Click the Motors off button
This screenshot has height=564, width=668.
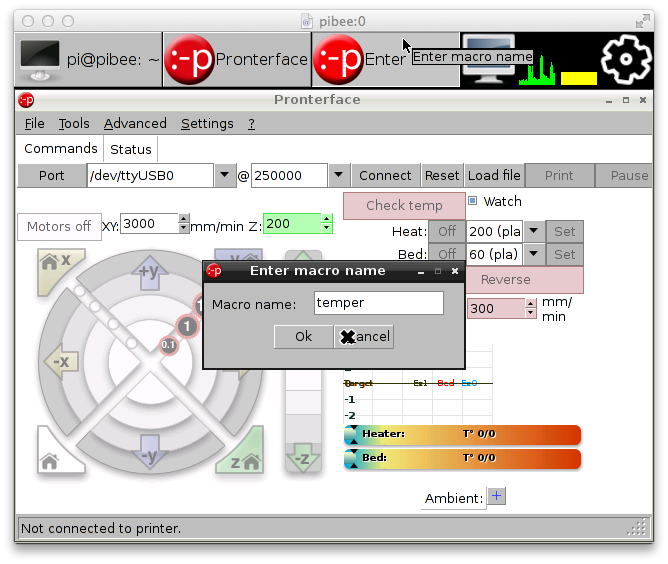[x=59, y=226]
